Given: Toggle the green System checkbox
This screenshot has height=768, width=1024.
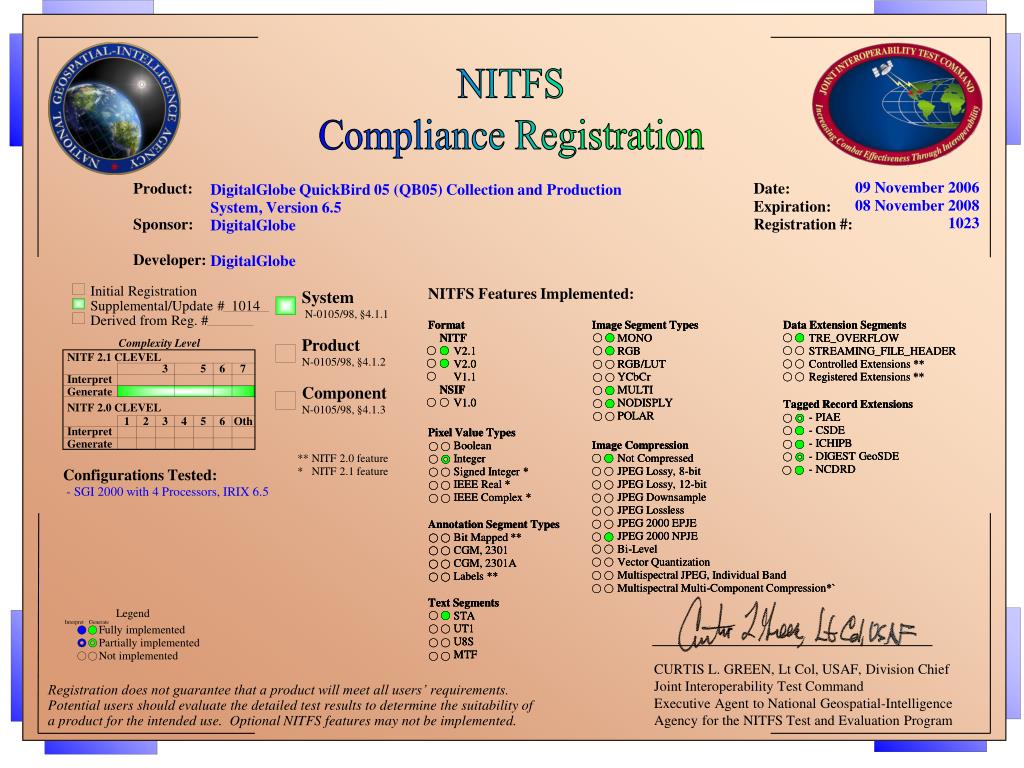Looking at the screenshot, I should 285,306.
